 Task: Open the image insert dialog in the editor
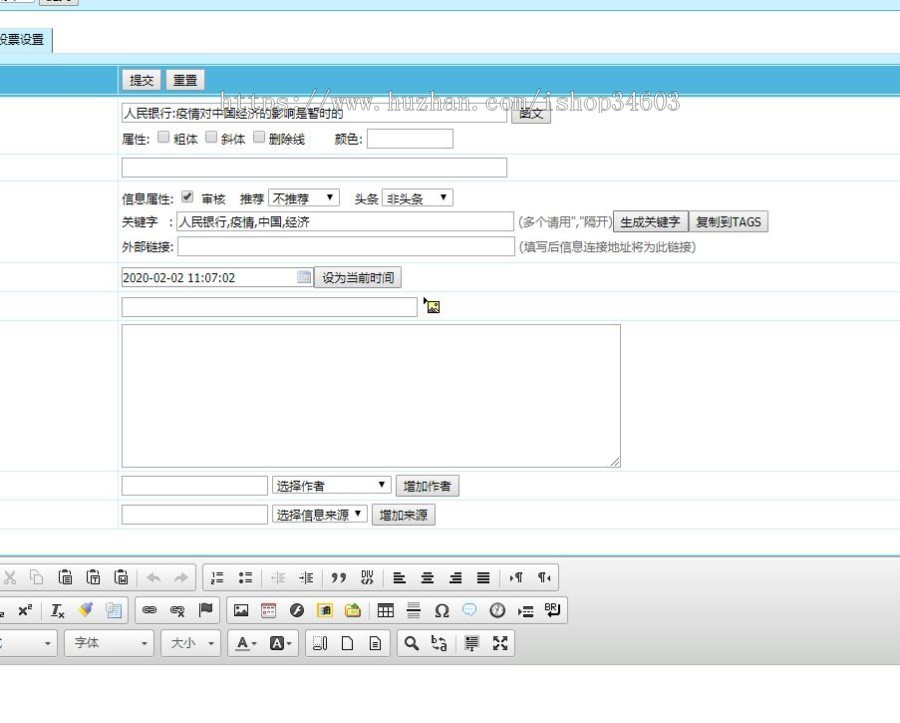240,609
